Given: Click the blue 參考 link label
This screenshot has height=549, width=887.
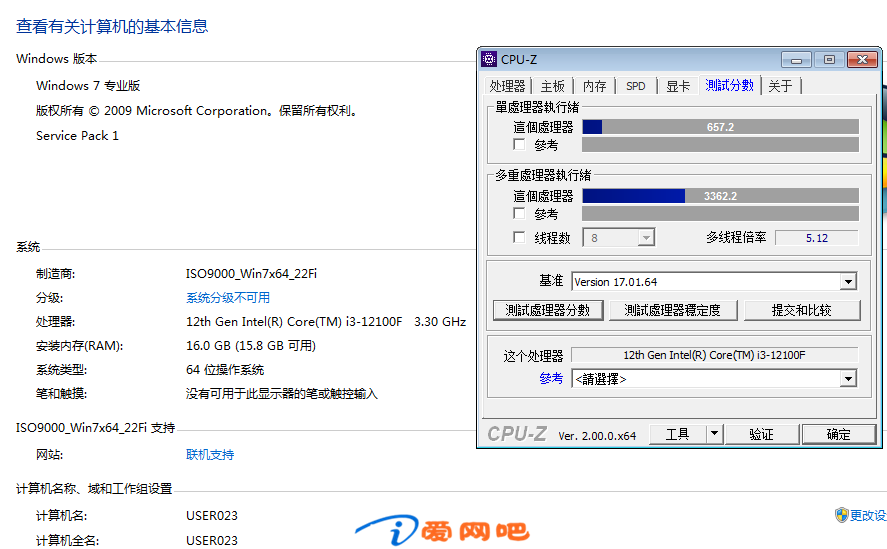Looking at the screenshot, I should point(551,378).
